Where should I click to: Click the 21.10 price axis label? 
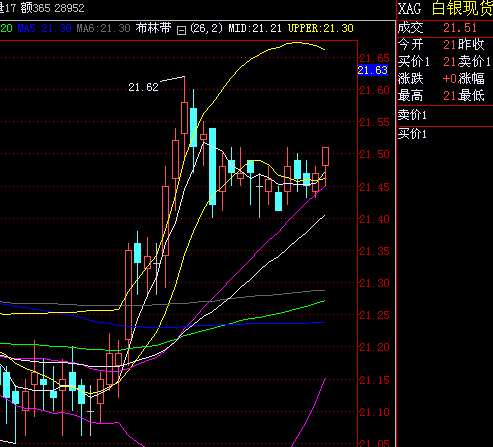[x=374, y=412]
